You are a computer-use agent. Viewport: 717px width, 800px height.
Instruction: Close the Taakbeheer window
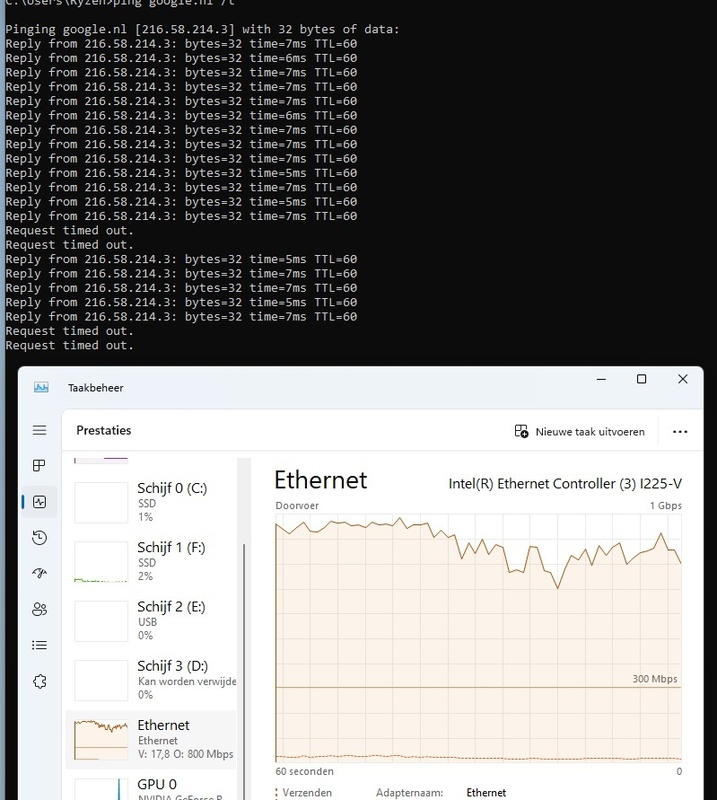tap(683, 379)
